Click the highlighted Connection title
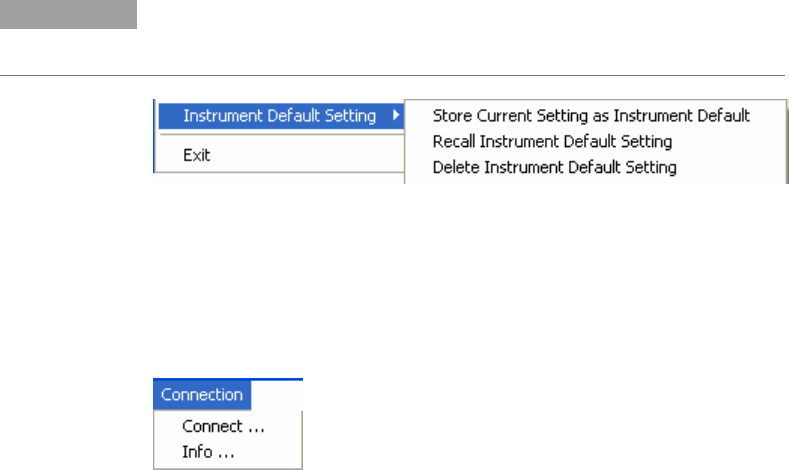 [x=202, y=395]
